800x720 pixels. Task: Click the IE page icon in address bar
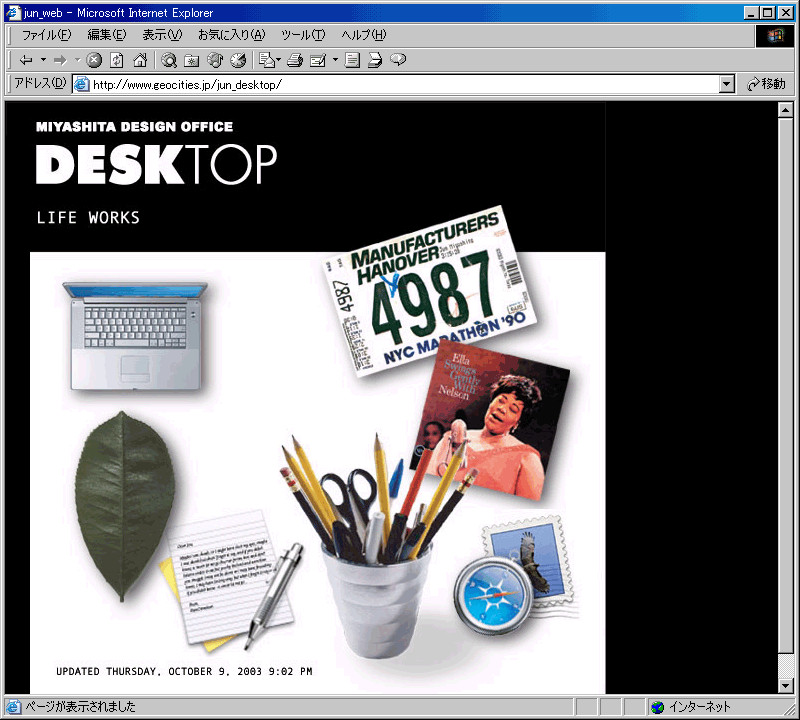click(81, 84)
